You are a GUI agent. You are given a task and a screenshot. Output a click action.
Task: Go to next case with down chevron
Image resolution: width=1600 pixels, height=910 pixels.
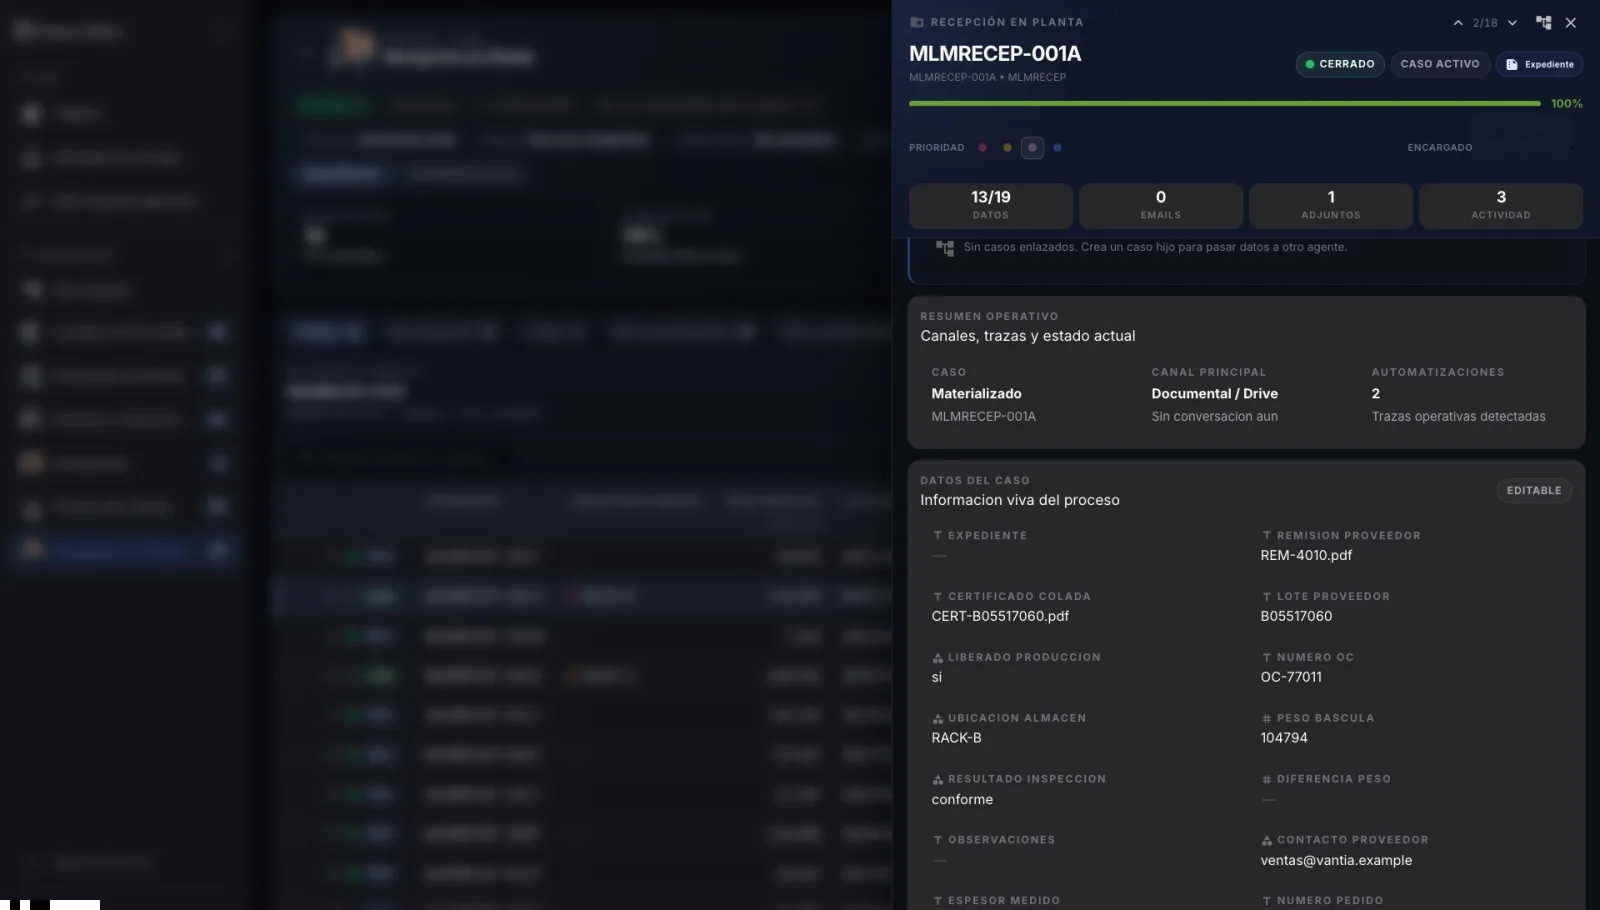click(1512, 23)
